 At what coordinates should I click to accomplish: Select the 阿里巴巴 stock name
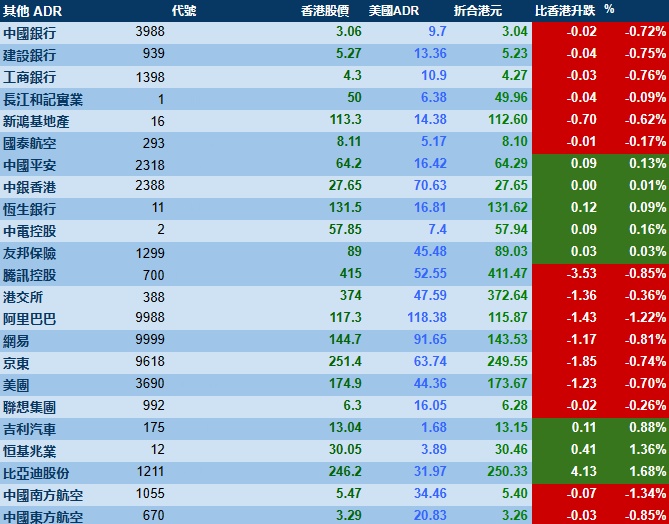pos(29,319)
